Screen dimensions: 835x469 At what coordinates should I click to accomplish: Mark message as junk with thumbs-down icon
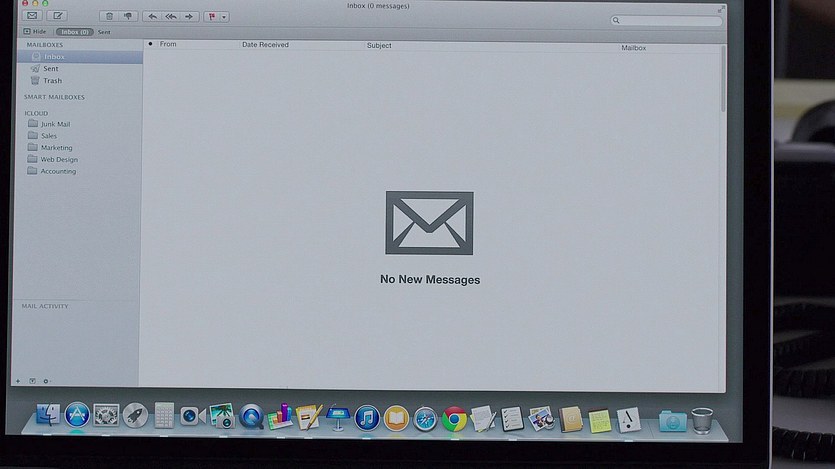127,16
